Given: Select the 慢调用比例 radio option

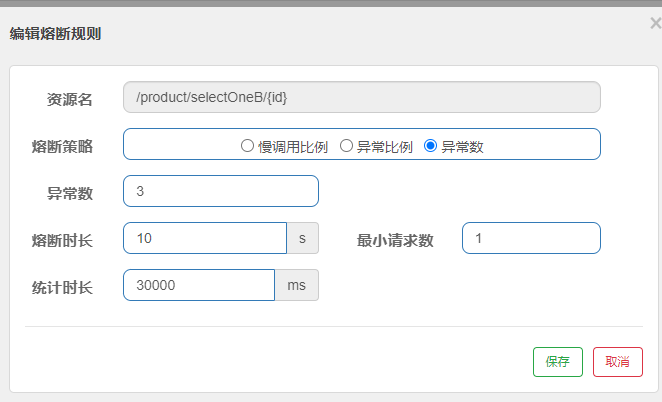Looking at the screenshot, I should (247, 146).
